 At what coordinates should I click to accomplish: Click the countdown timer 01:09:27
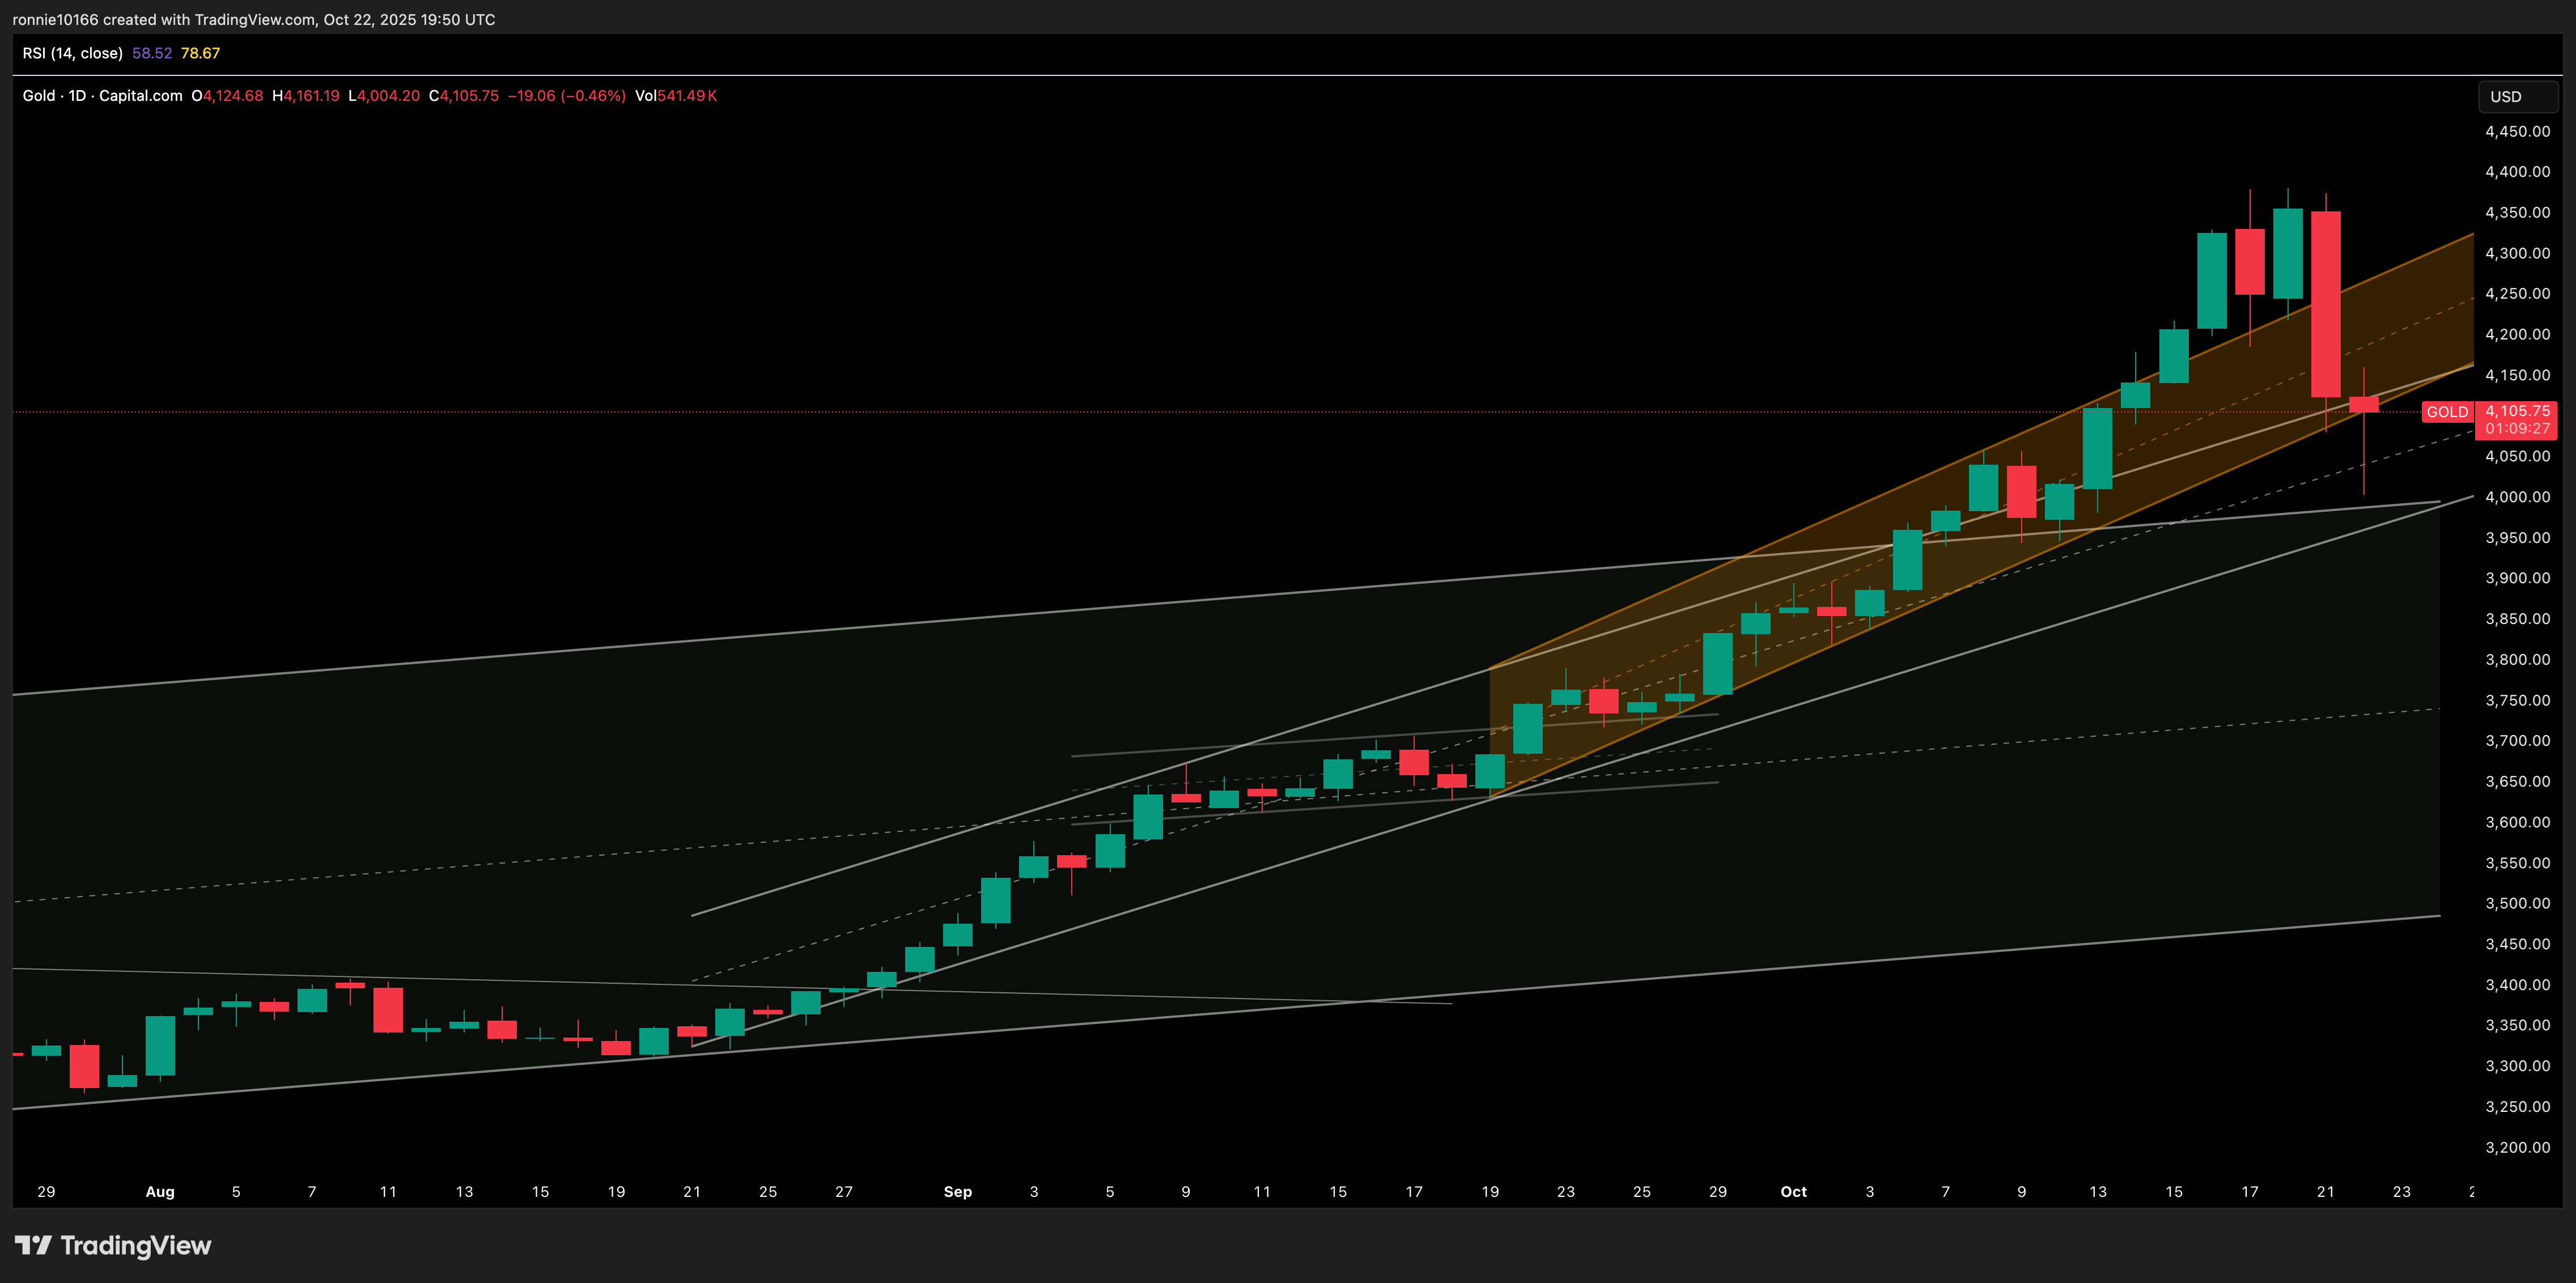click(2517, 429)
